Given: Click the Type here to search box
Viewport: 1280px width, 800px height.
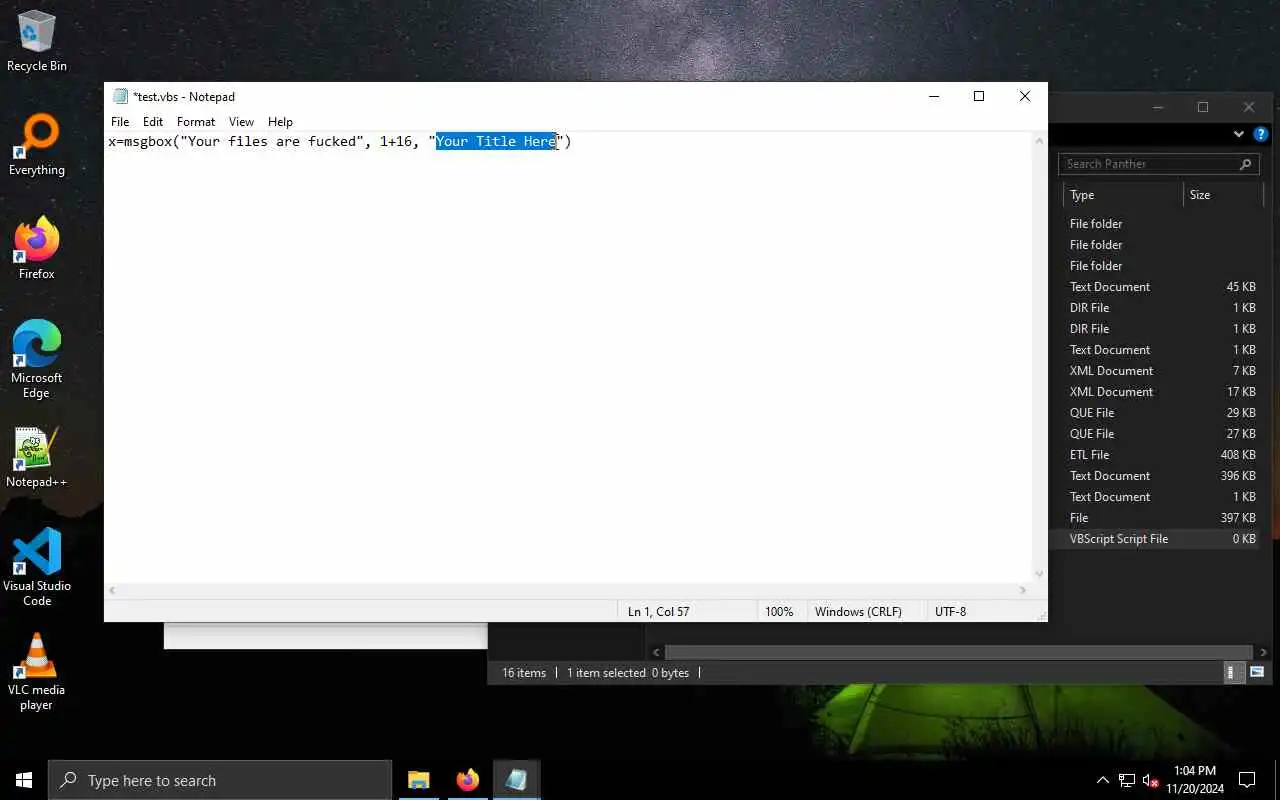Looking at the screenshot, I should 220,780.
